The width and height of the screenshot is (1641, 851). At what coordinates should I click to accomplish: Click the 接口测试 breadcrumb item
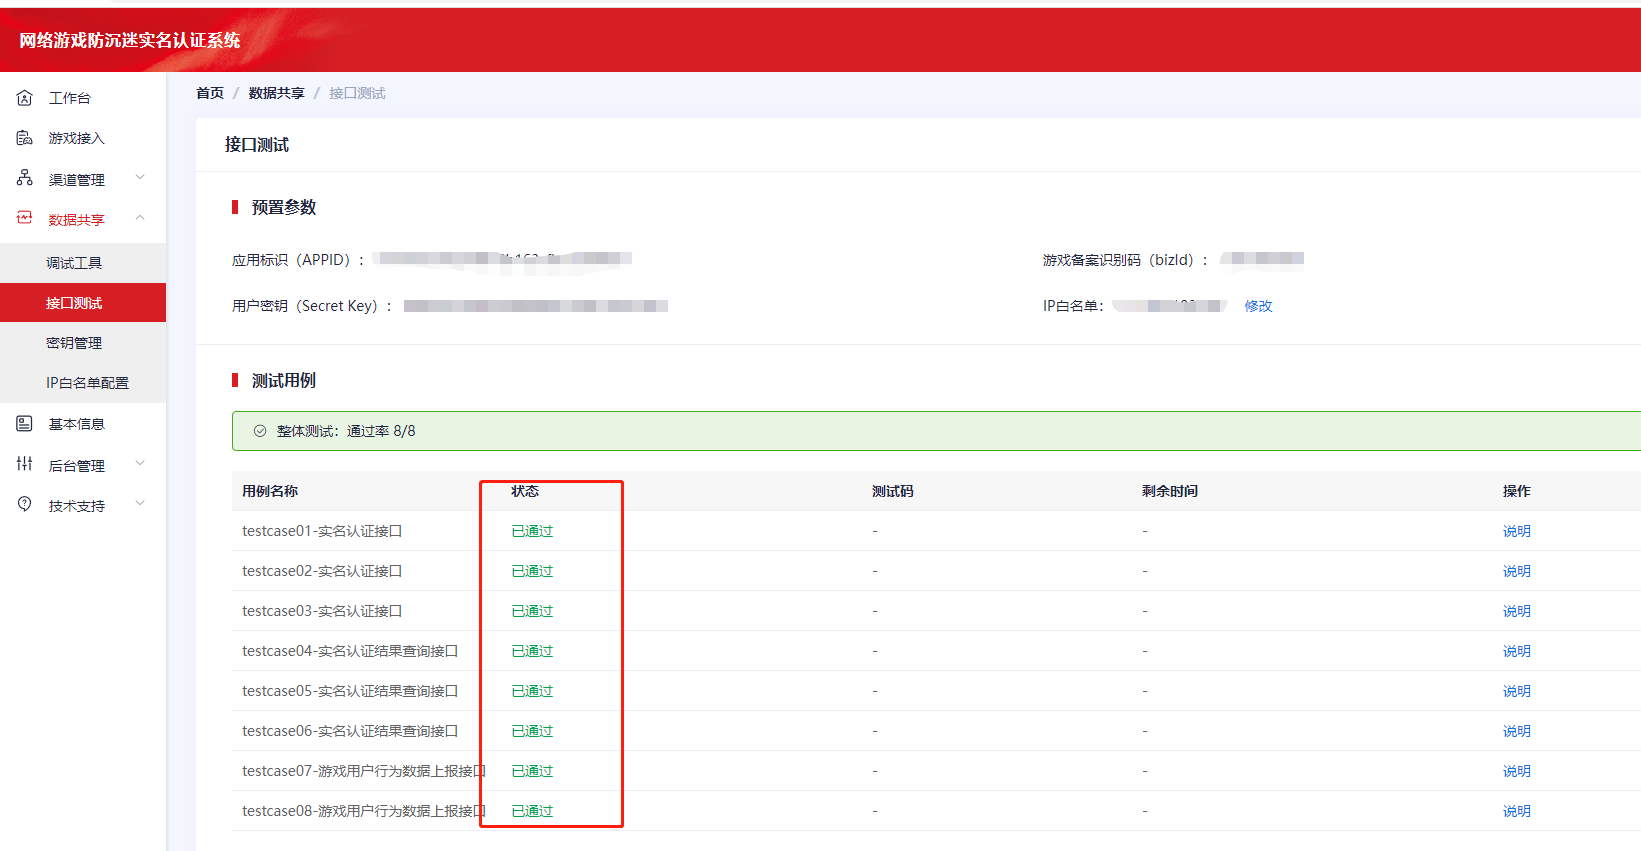(357, 93)
